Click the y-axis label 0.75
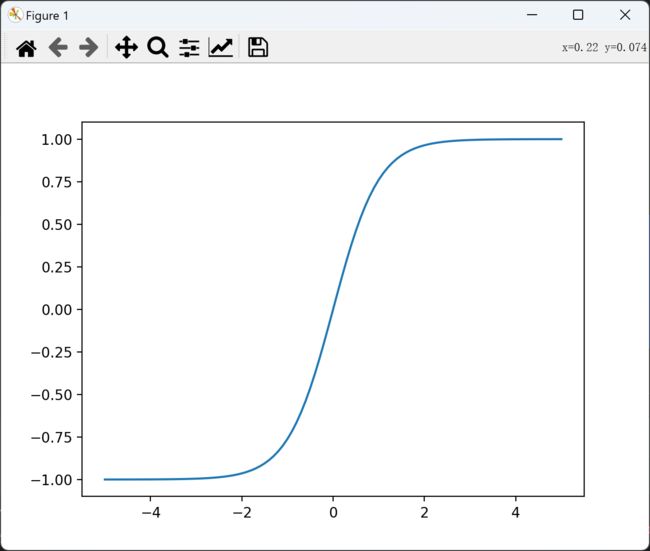Screen dimensions: 650x551 [x=56, y=182]
